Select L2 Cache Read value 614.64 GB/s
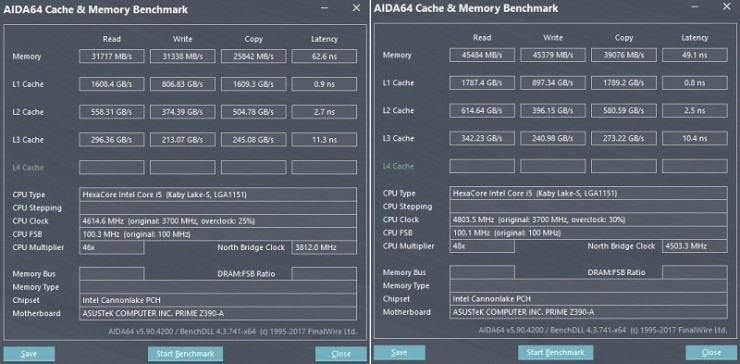 (482, 110)
